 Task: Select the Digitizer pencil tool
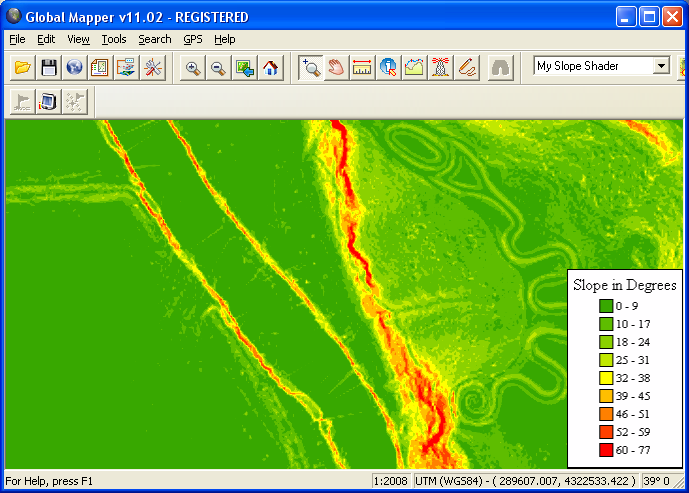coord(467,68)
